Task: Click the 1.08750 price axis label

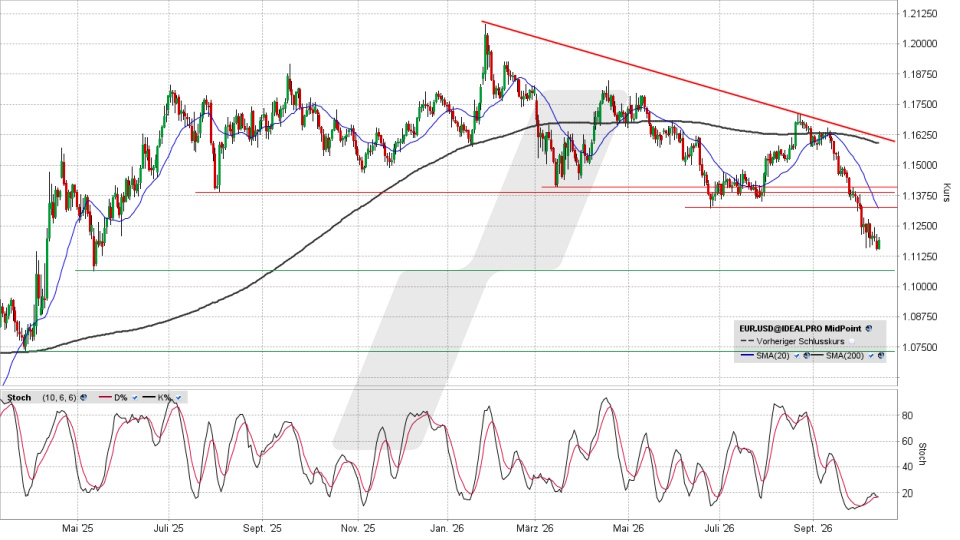Action: click(x=920, y=317)
